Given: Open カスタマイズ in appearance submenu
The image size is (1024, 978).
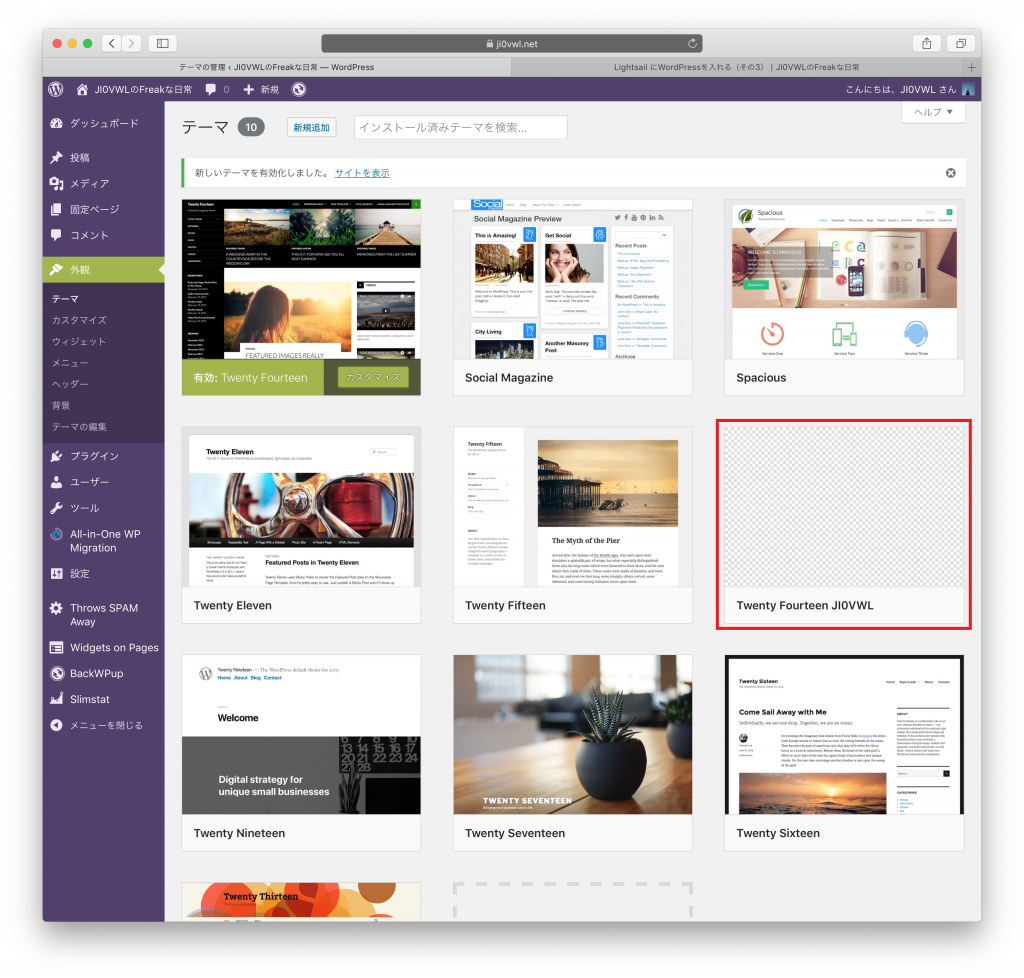Looking at the screenshot, I should (79, 320).
